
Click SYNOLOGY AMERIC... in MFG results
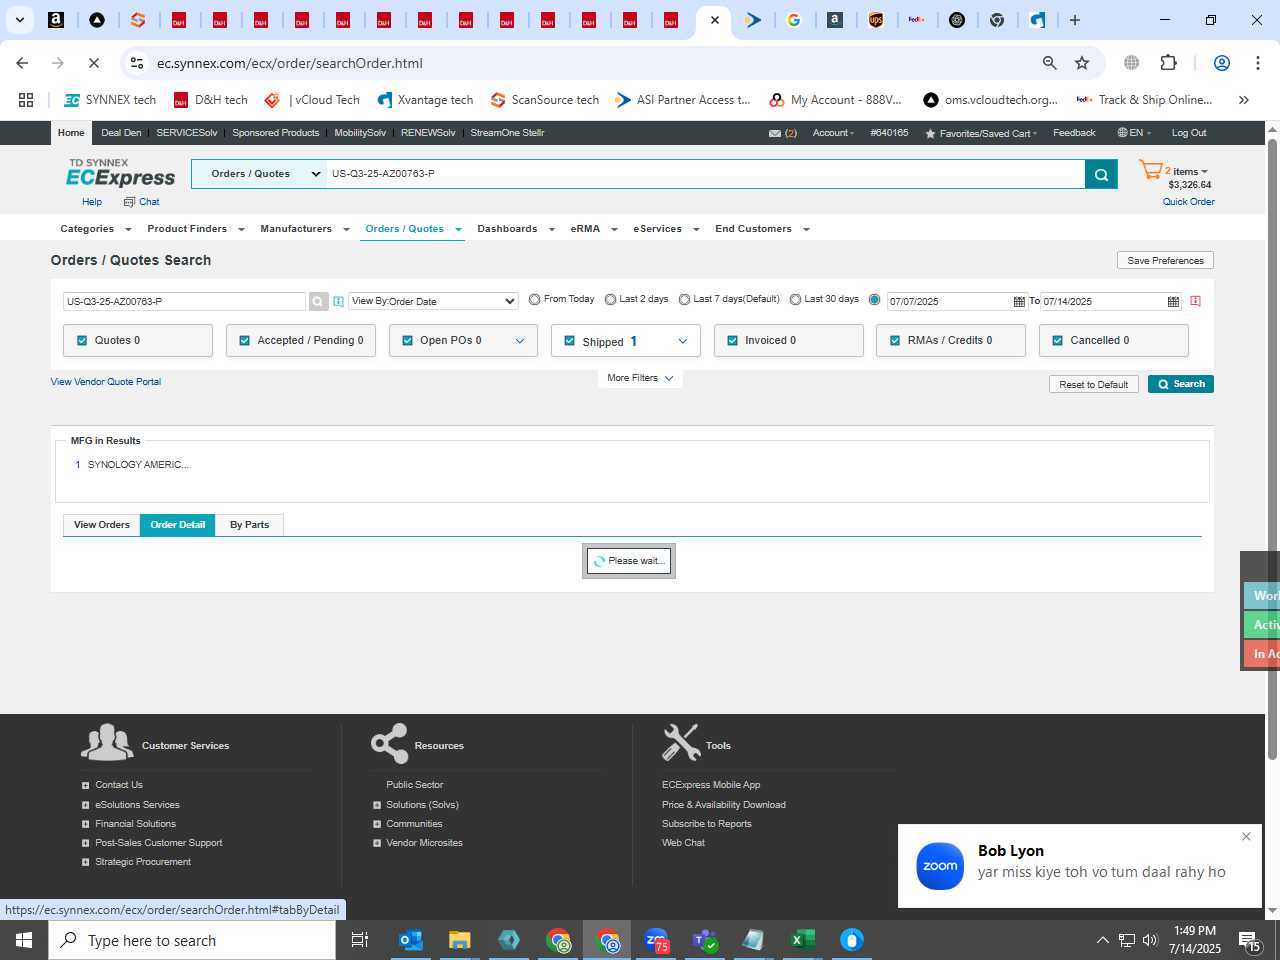click(138, 465)
